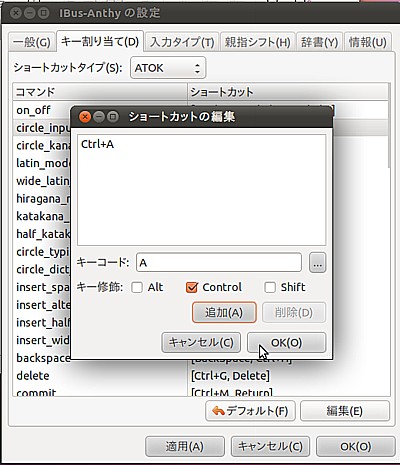Open the 入力タイプ(T) tab

182,42
